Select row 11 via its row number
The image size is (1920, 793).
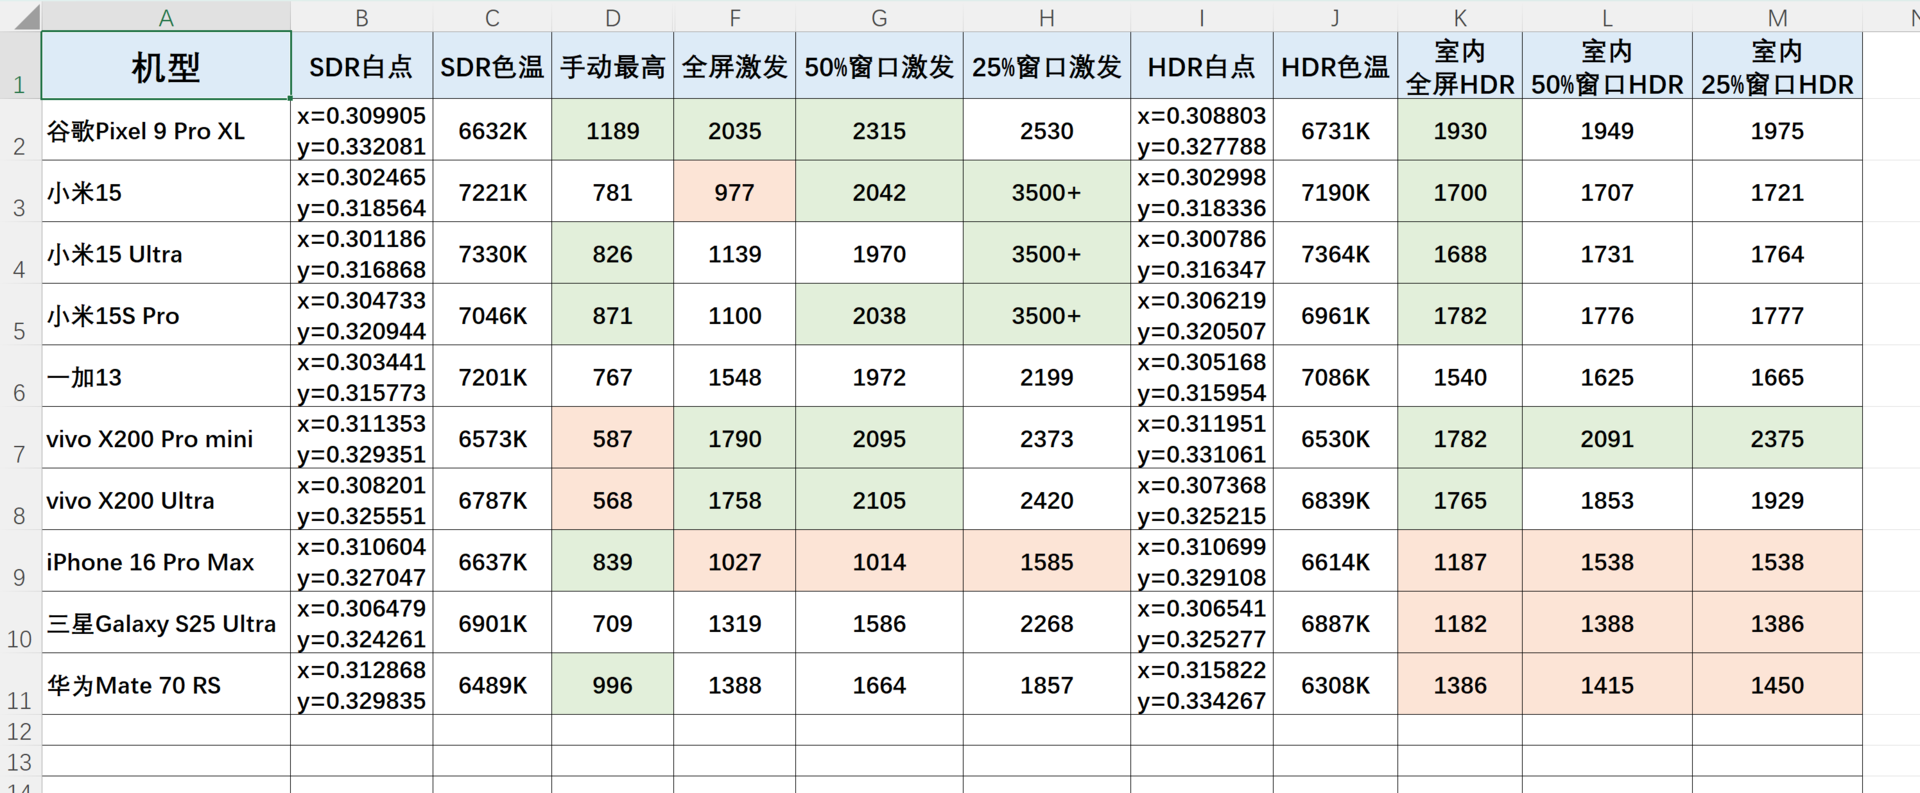(x=20, y=684)
